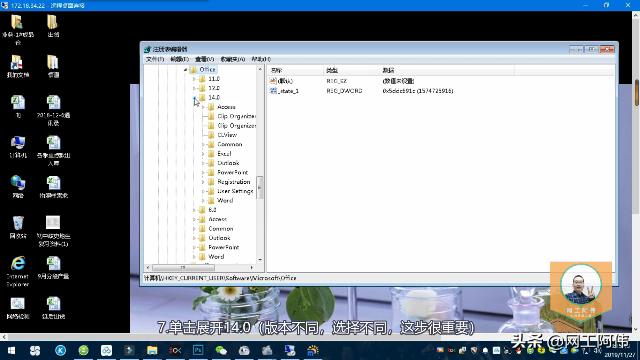This screenshot has width=640, height=360.
Task: Expand the Access key under 14.0
Action: click(x=203, y=107)
